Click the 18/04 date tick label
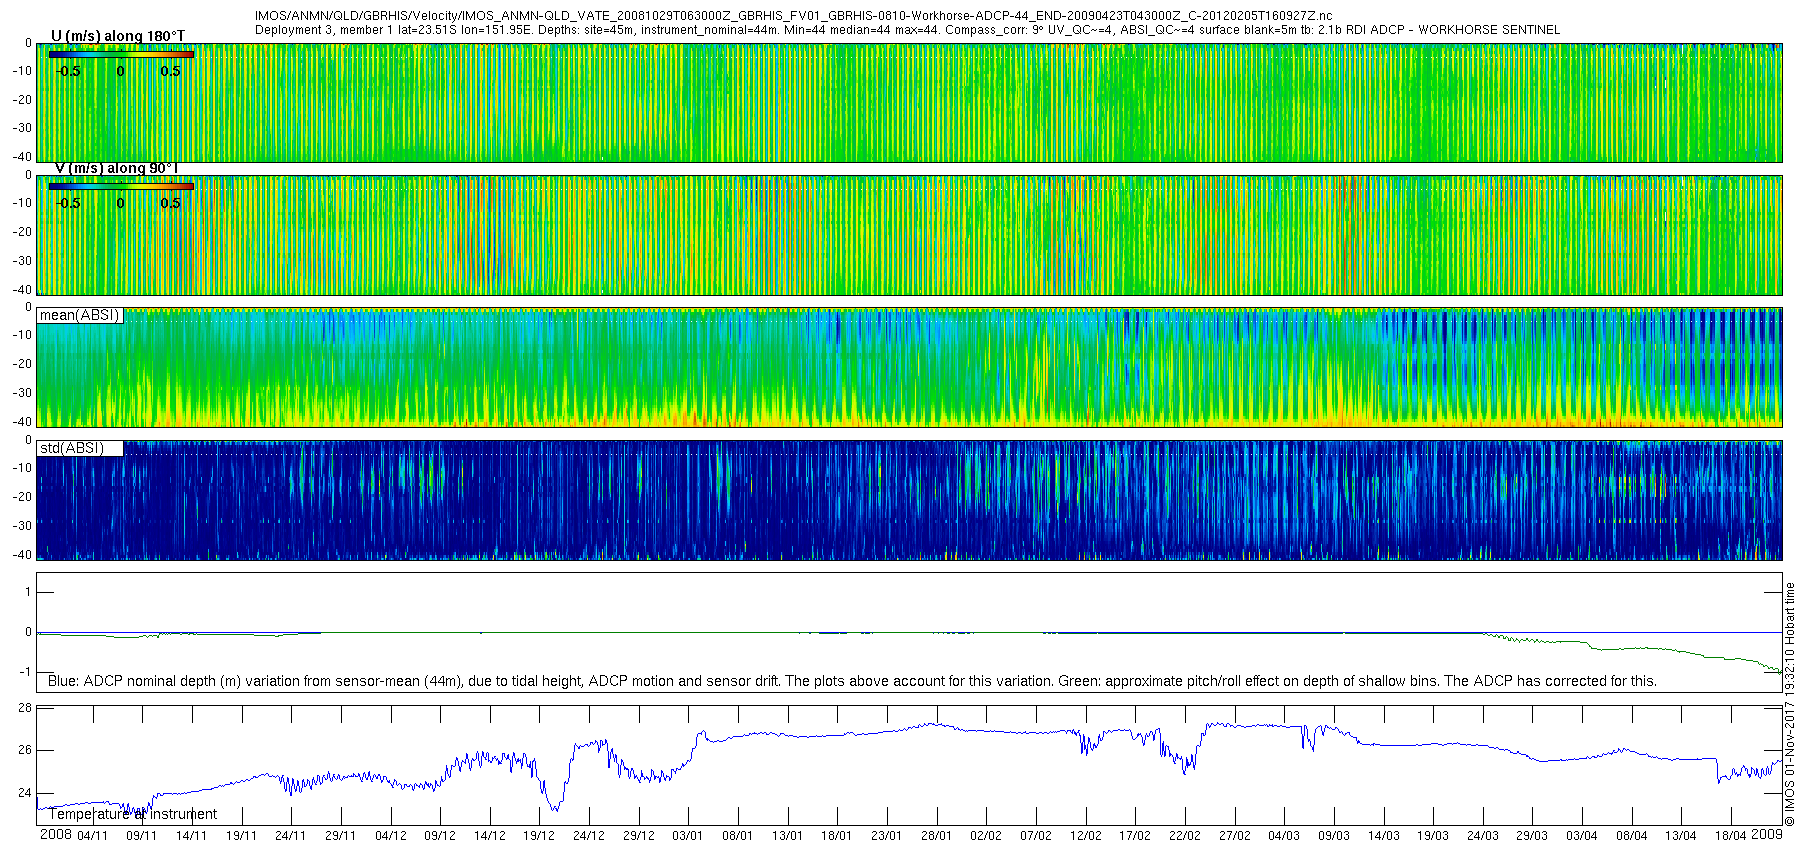This screenshot has height=850, width=1800. [x=1730, y=836]
